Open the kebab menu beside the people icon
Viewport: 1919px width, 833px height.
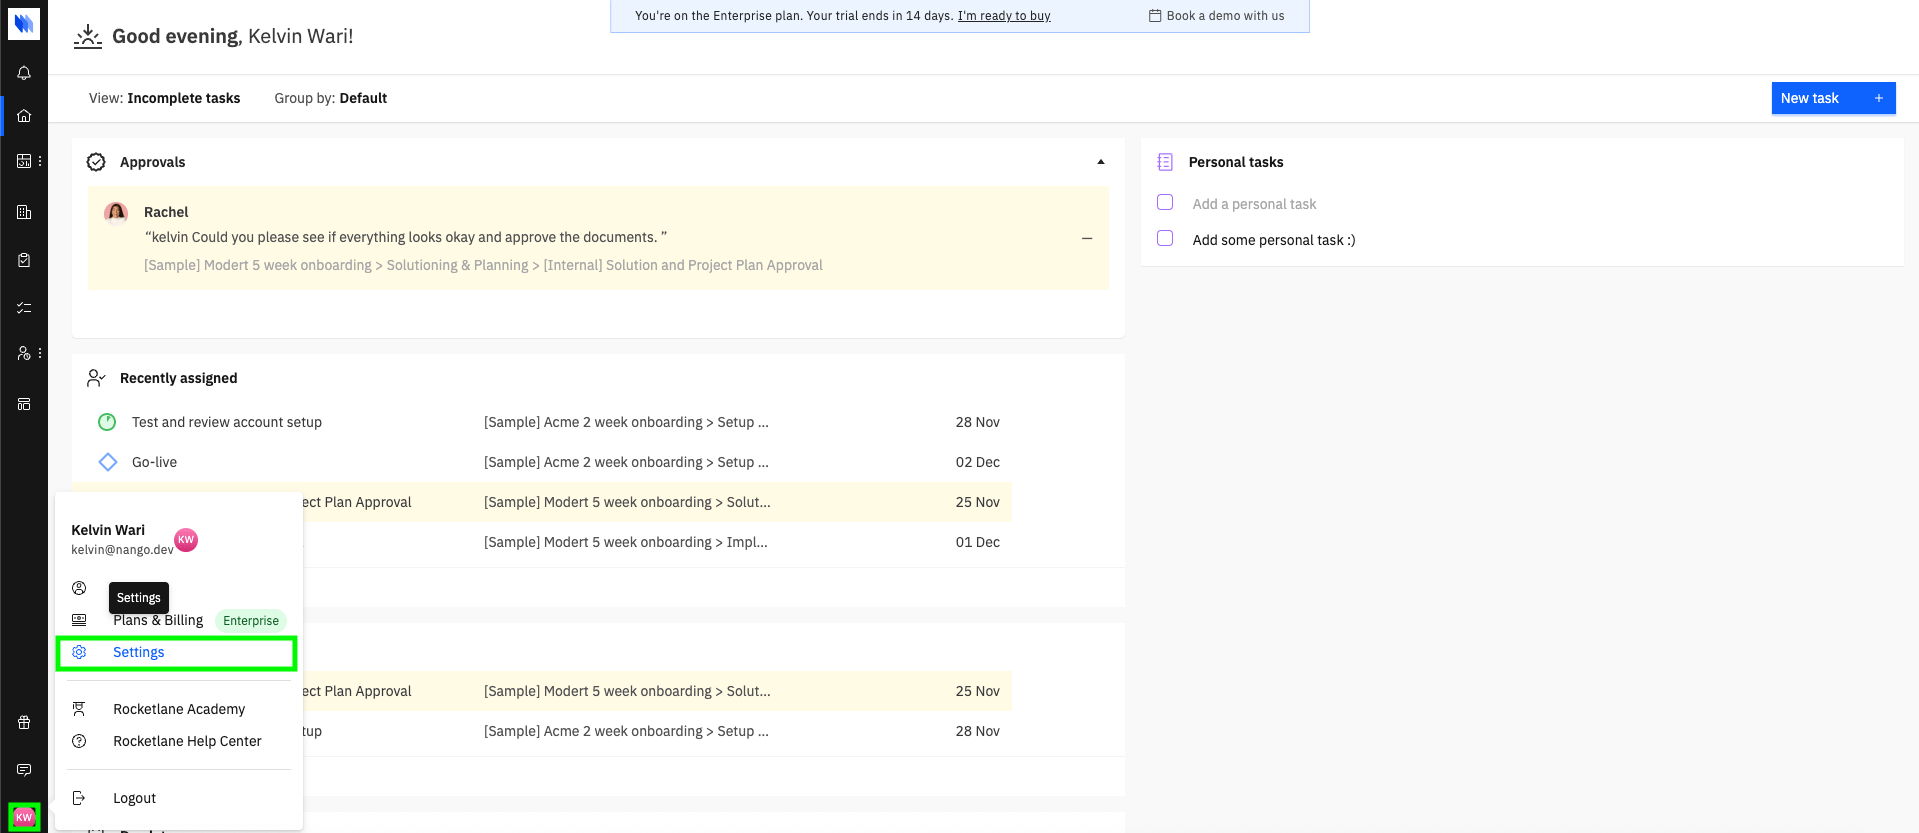click(x=40, y=353)
